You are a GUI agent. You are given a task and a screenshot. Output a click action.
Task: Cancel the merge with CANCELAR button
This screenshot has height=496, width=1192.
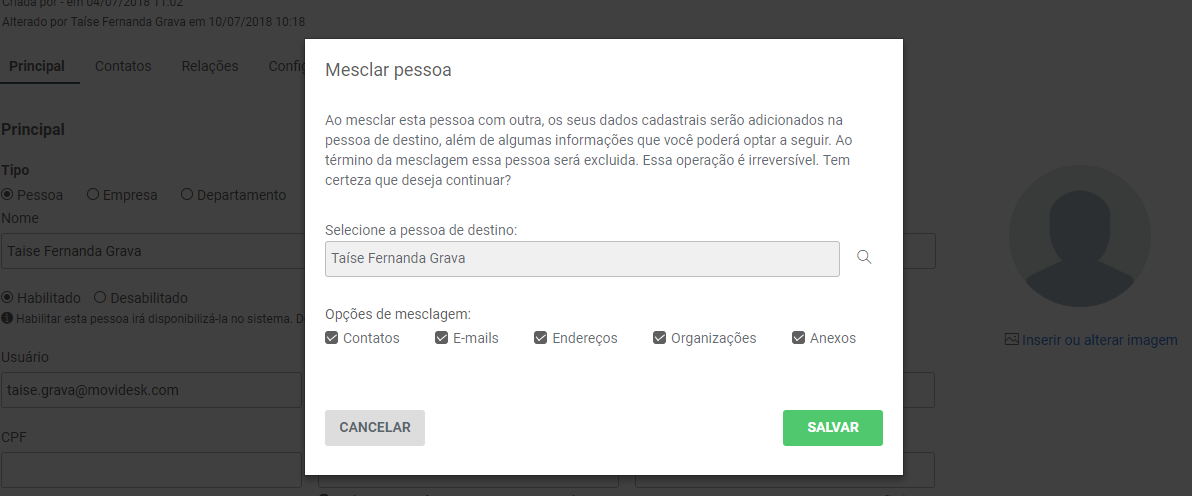375,428
